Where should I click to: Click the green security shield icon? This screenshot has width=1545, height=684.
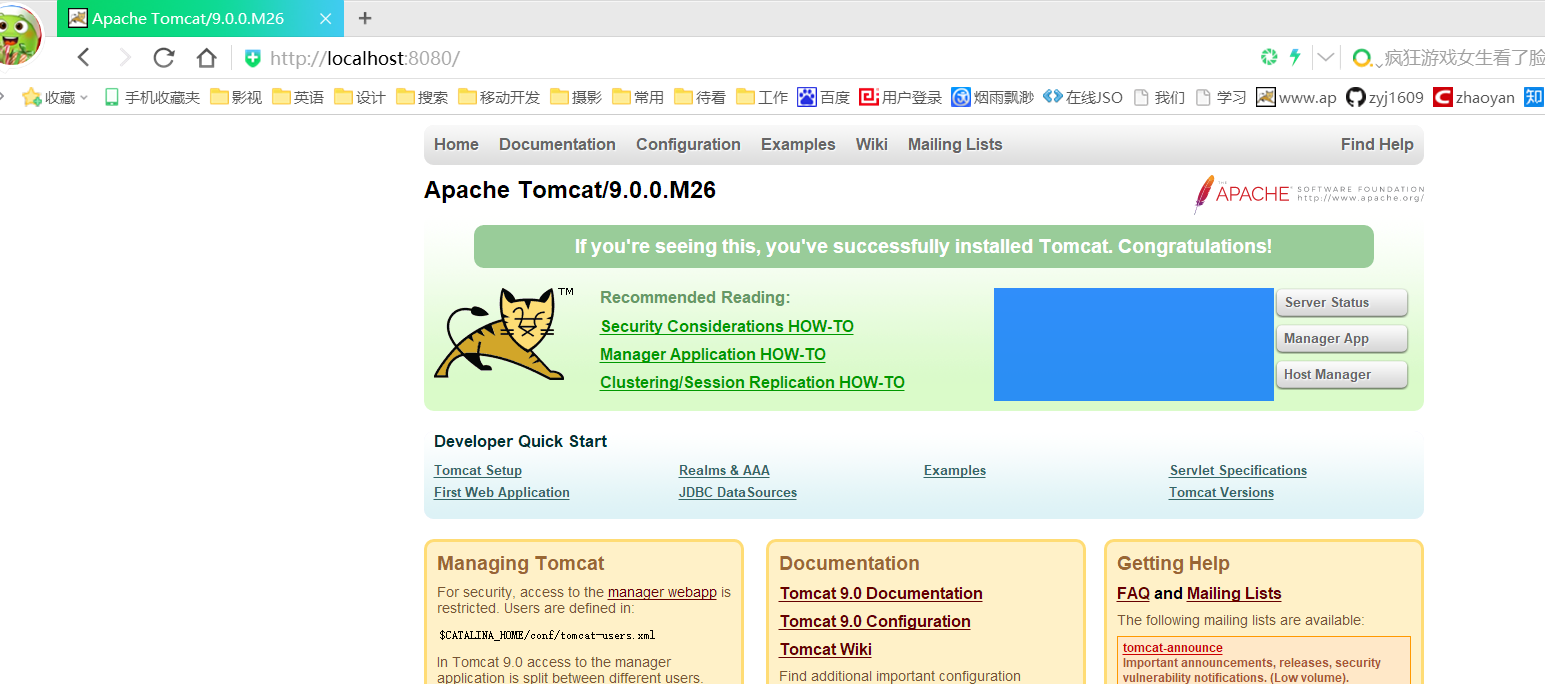tap(253, 58)
